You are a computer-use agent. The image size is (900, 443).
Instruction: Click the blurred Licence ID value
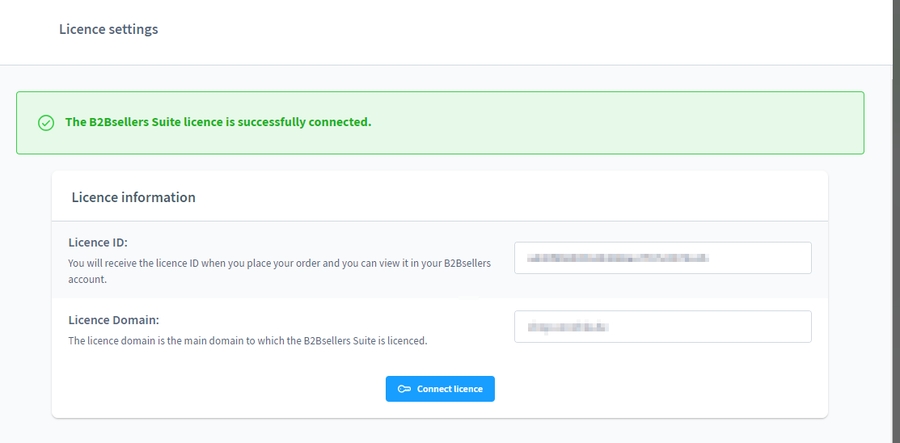point(618,258)
